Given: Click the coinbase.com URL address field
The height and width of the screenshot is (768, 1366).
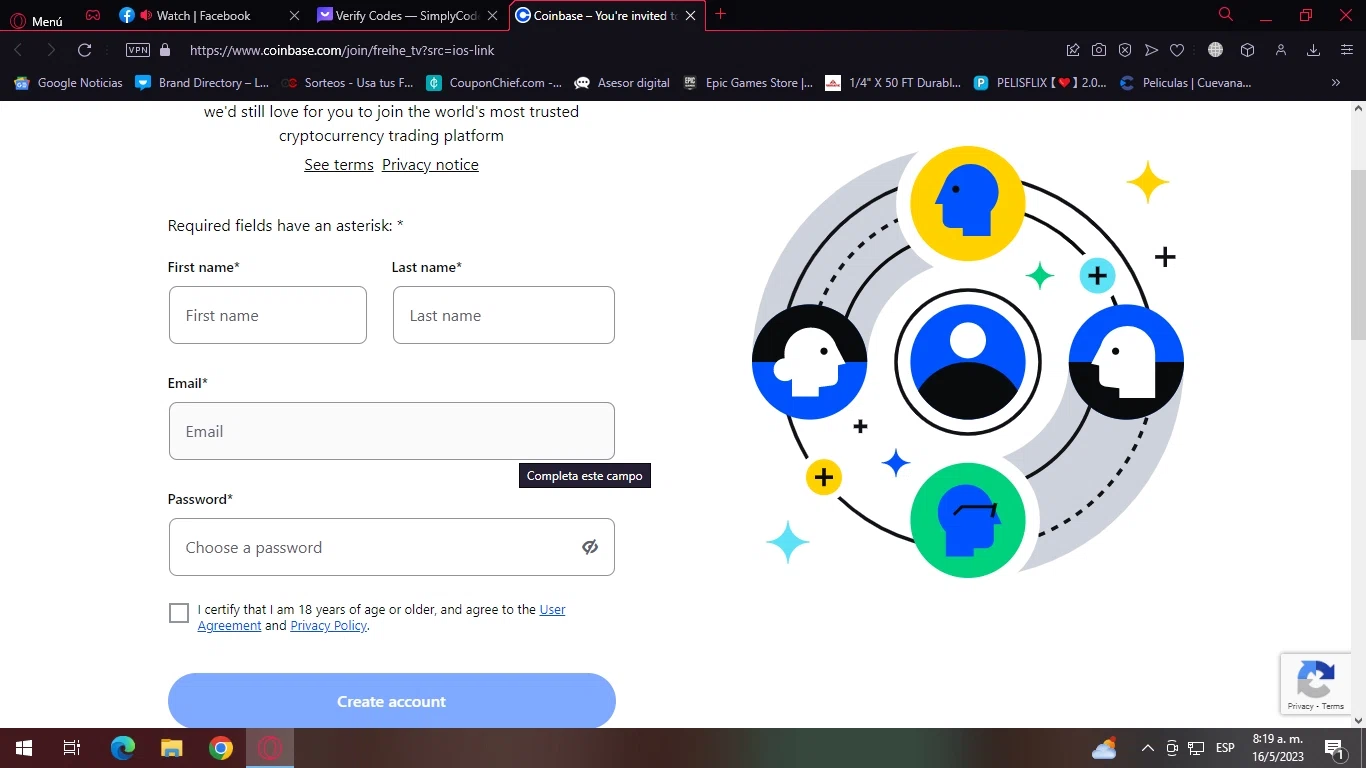Looking at the screenshot, I should [342, 50].
